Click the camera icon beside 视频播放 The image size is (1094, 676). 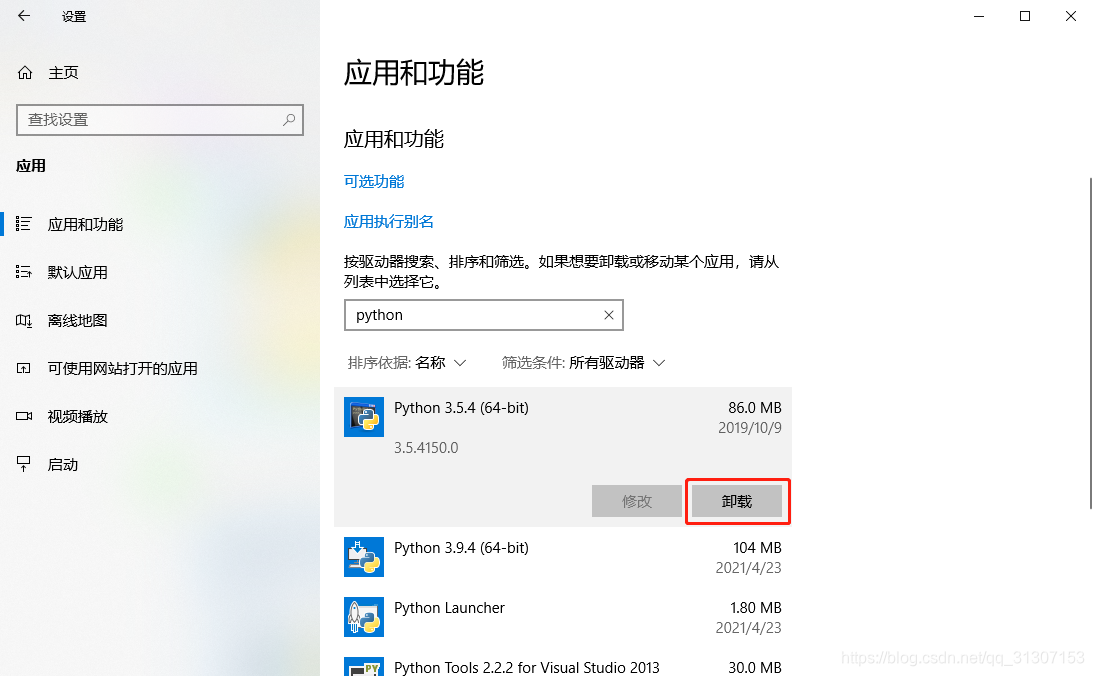pos(24,416)
